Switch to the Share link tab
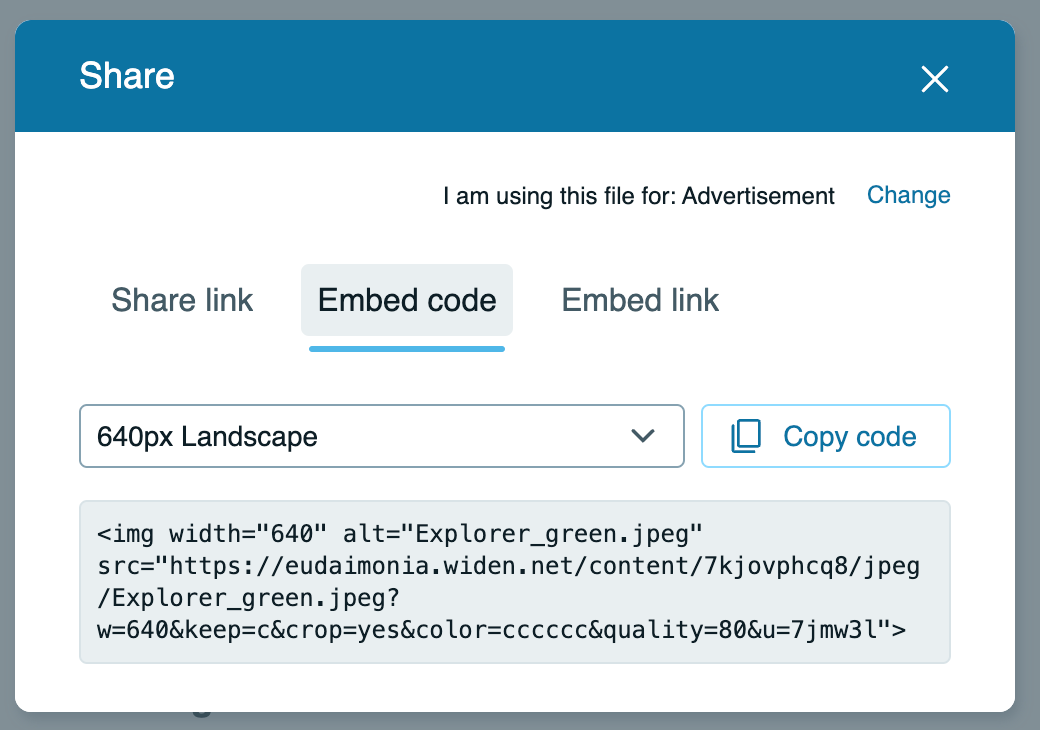This screenshot has width=1040, height=730. click(182, 300)
